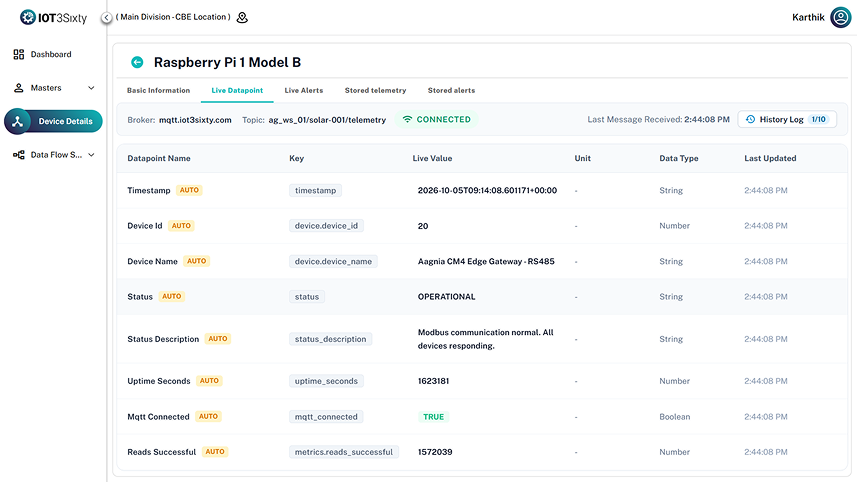Collapse the sidebar with the arrow button
Viewport: 857px width, 482px height.
click(x=107, y=18)
